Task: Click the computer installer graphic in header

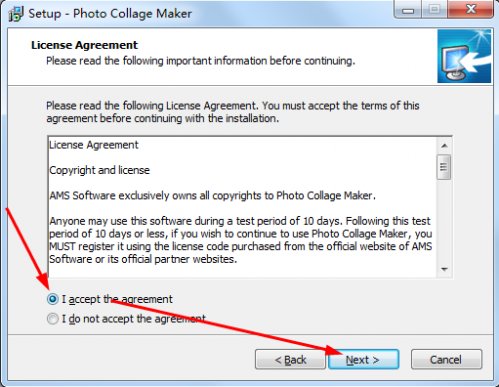Action: [x=464, y=56]
